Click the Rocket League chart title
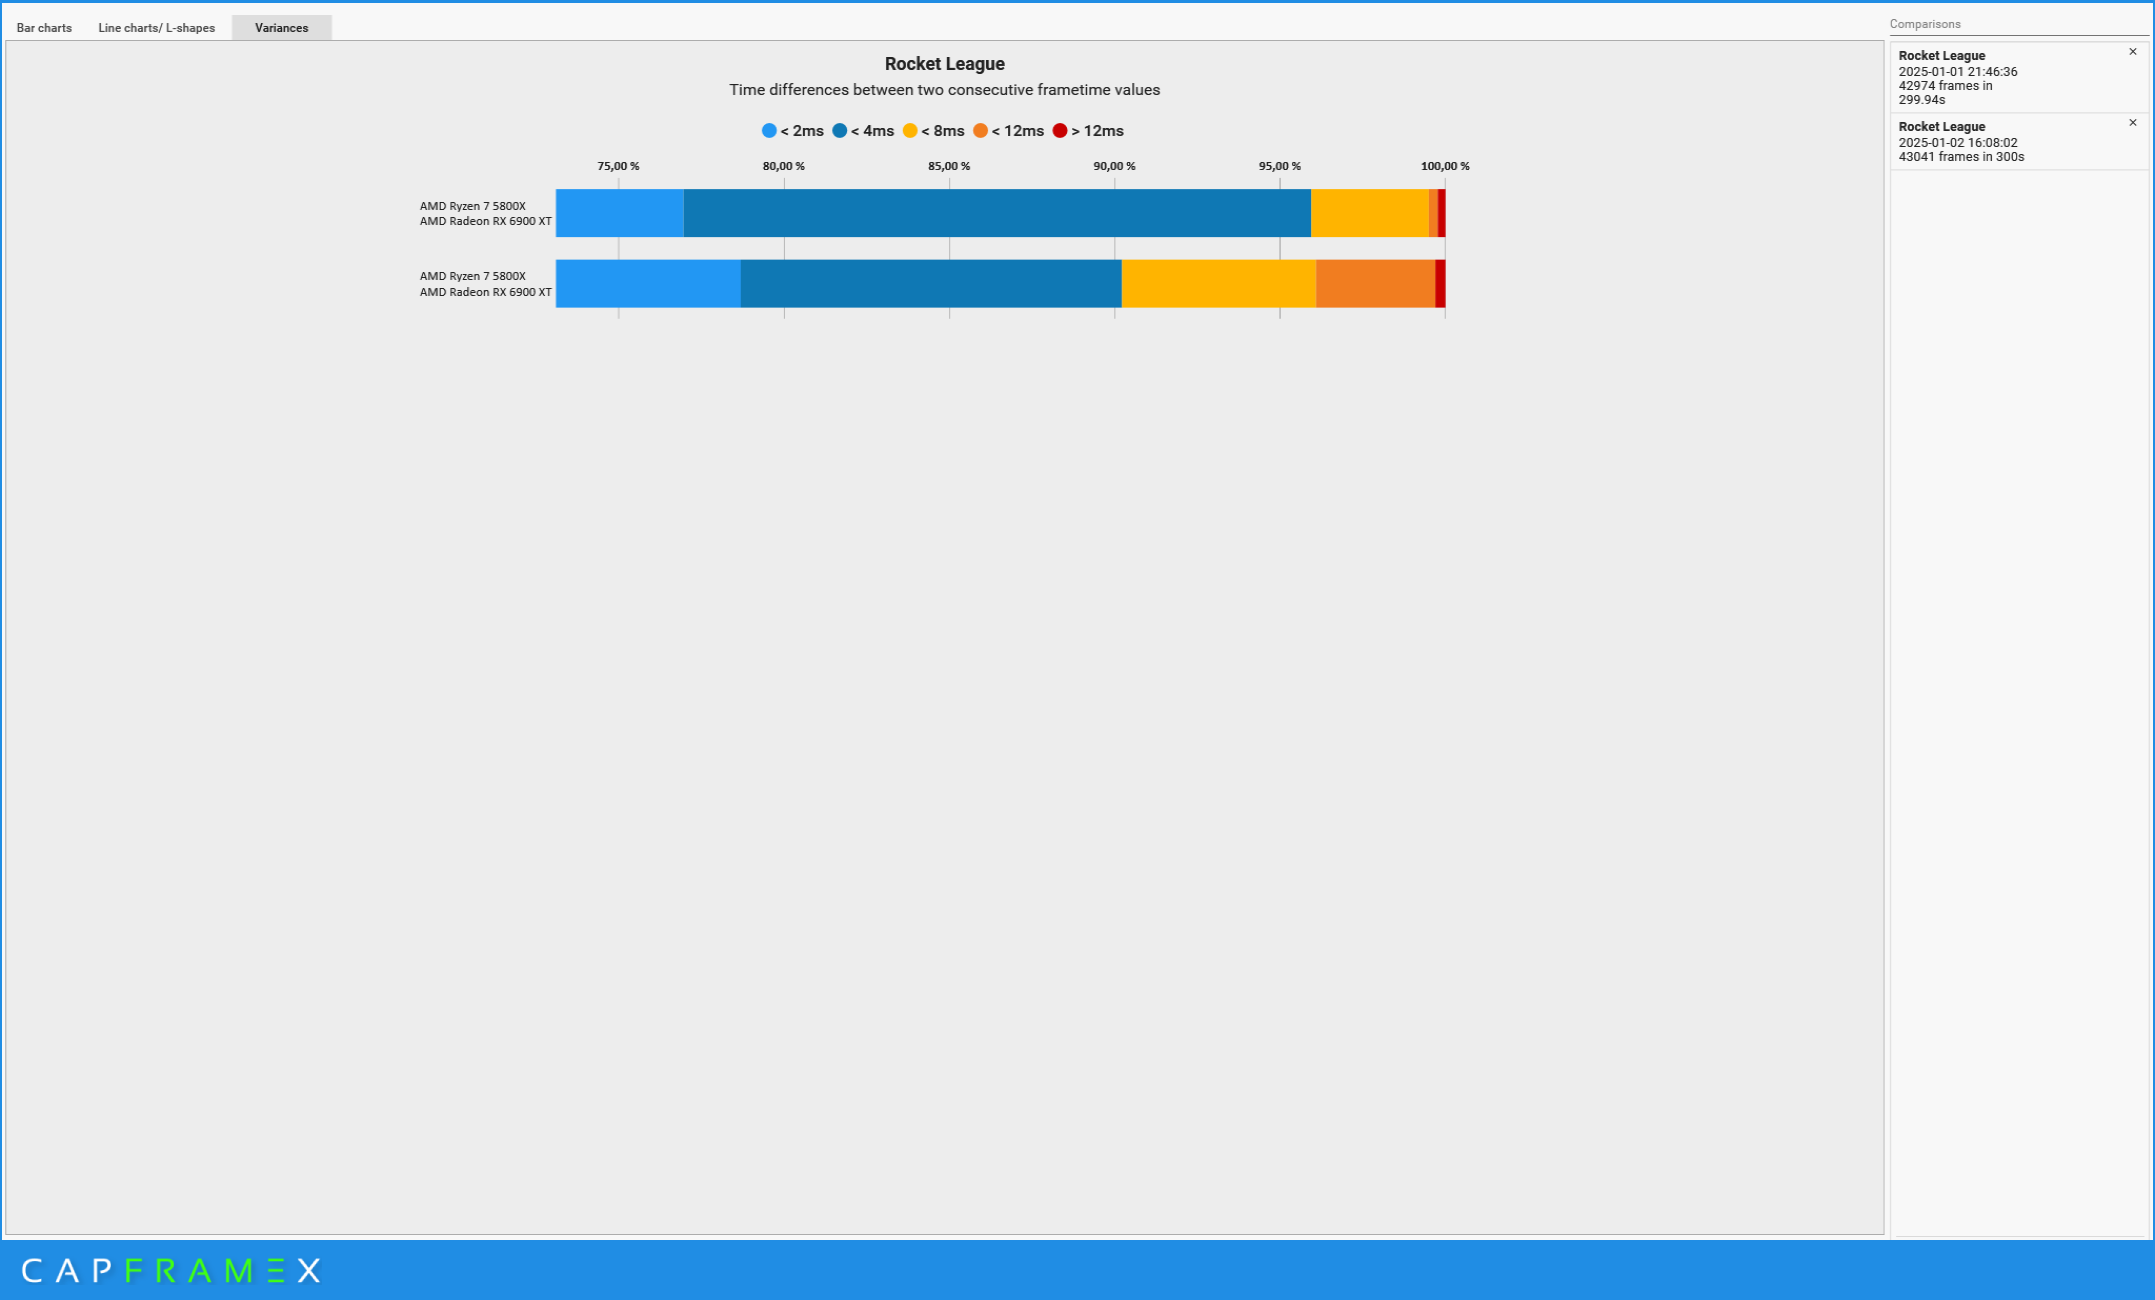Screen dimensions: 2155x1300 [944, 64]
